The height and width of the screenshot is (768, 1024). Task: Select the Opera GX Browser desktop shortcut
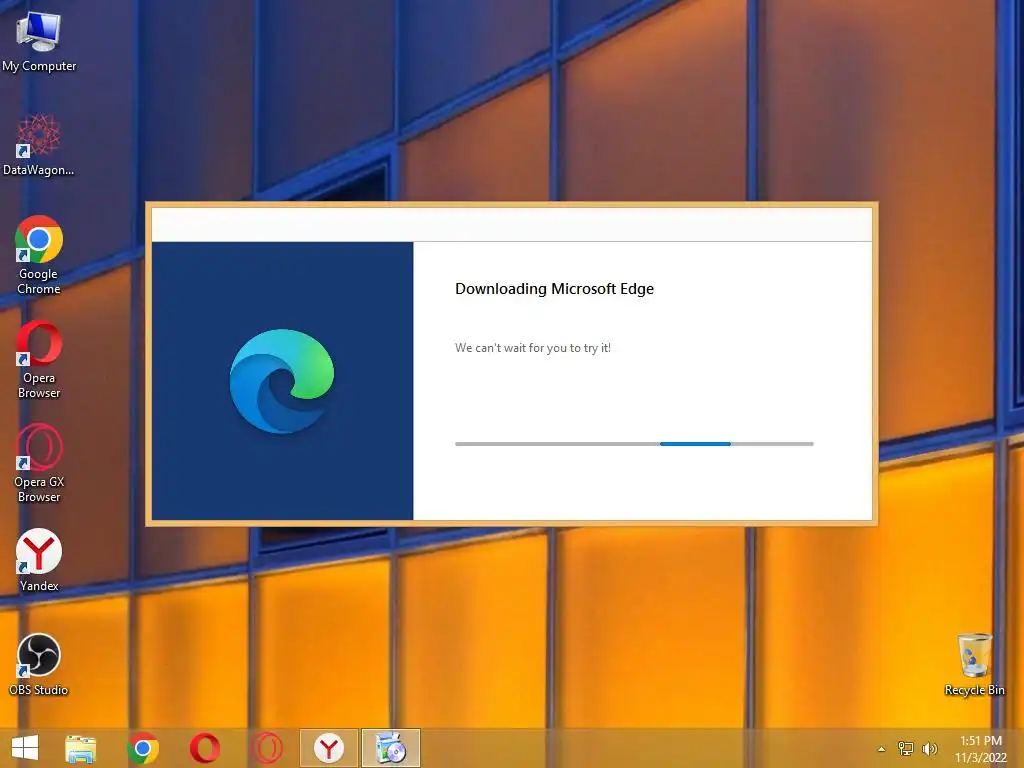39,463
